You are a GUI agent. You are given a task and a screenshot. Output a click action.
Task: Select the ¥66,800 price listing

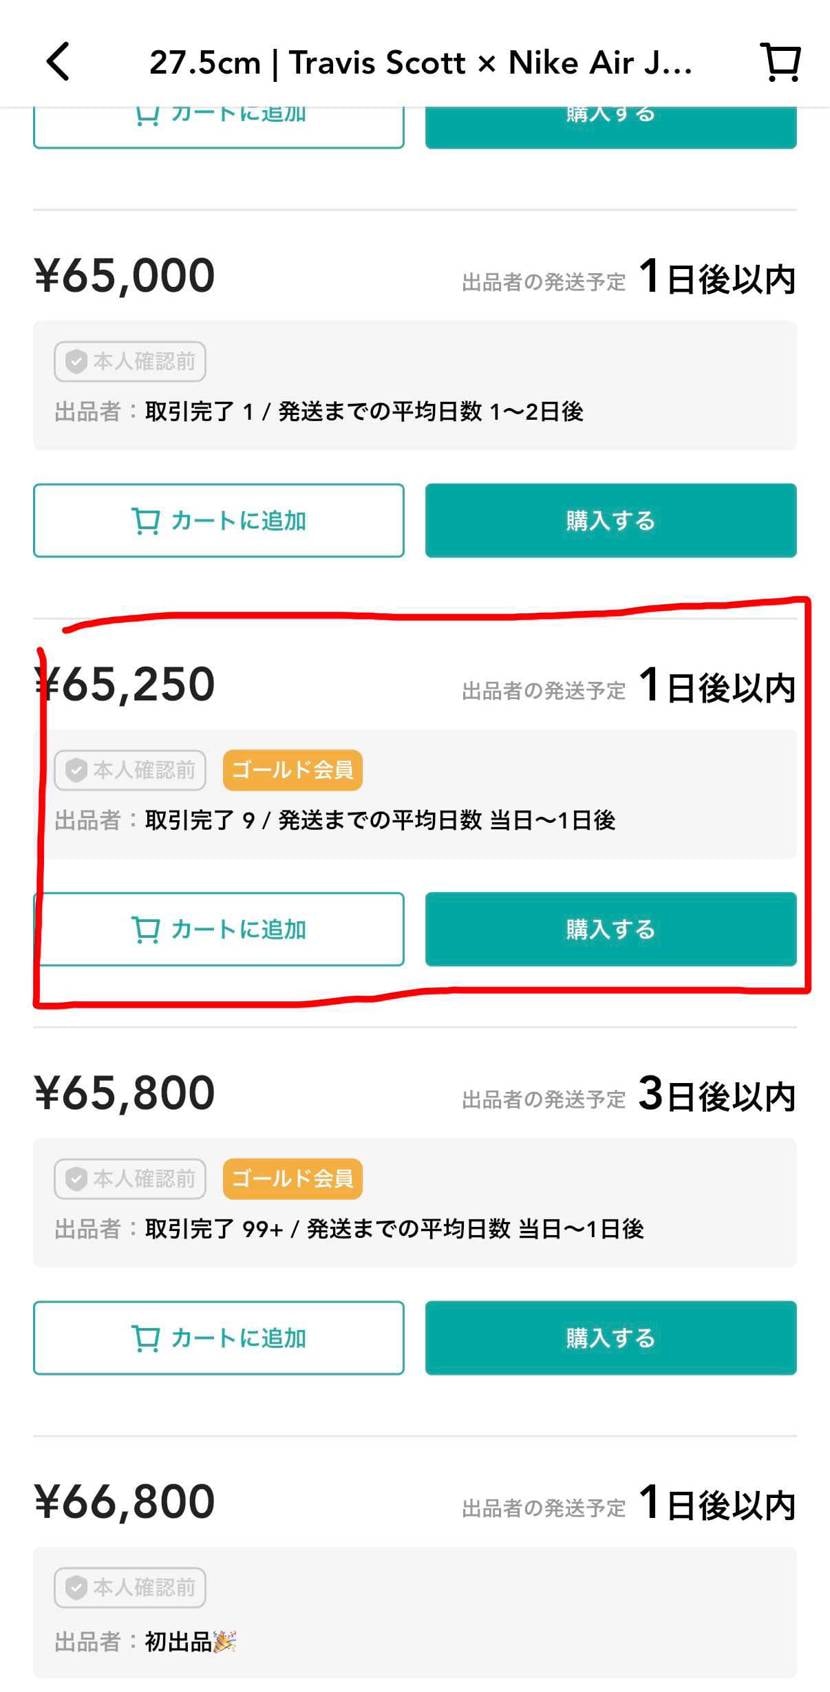tap(125, 1502)
